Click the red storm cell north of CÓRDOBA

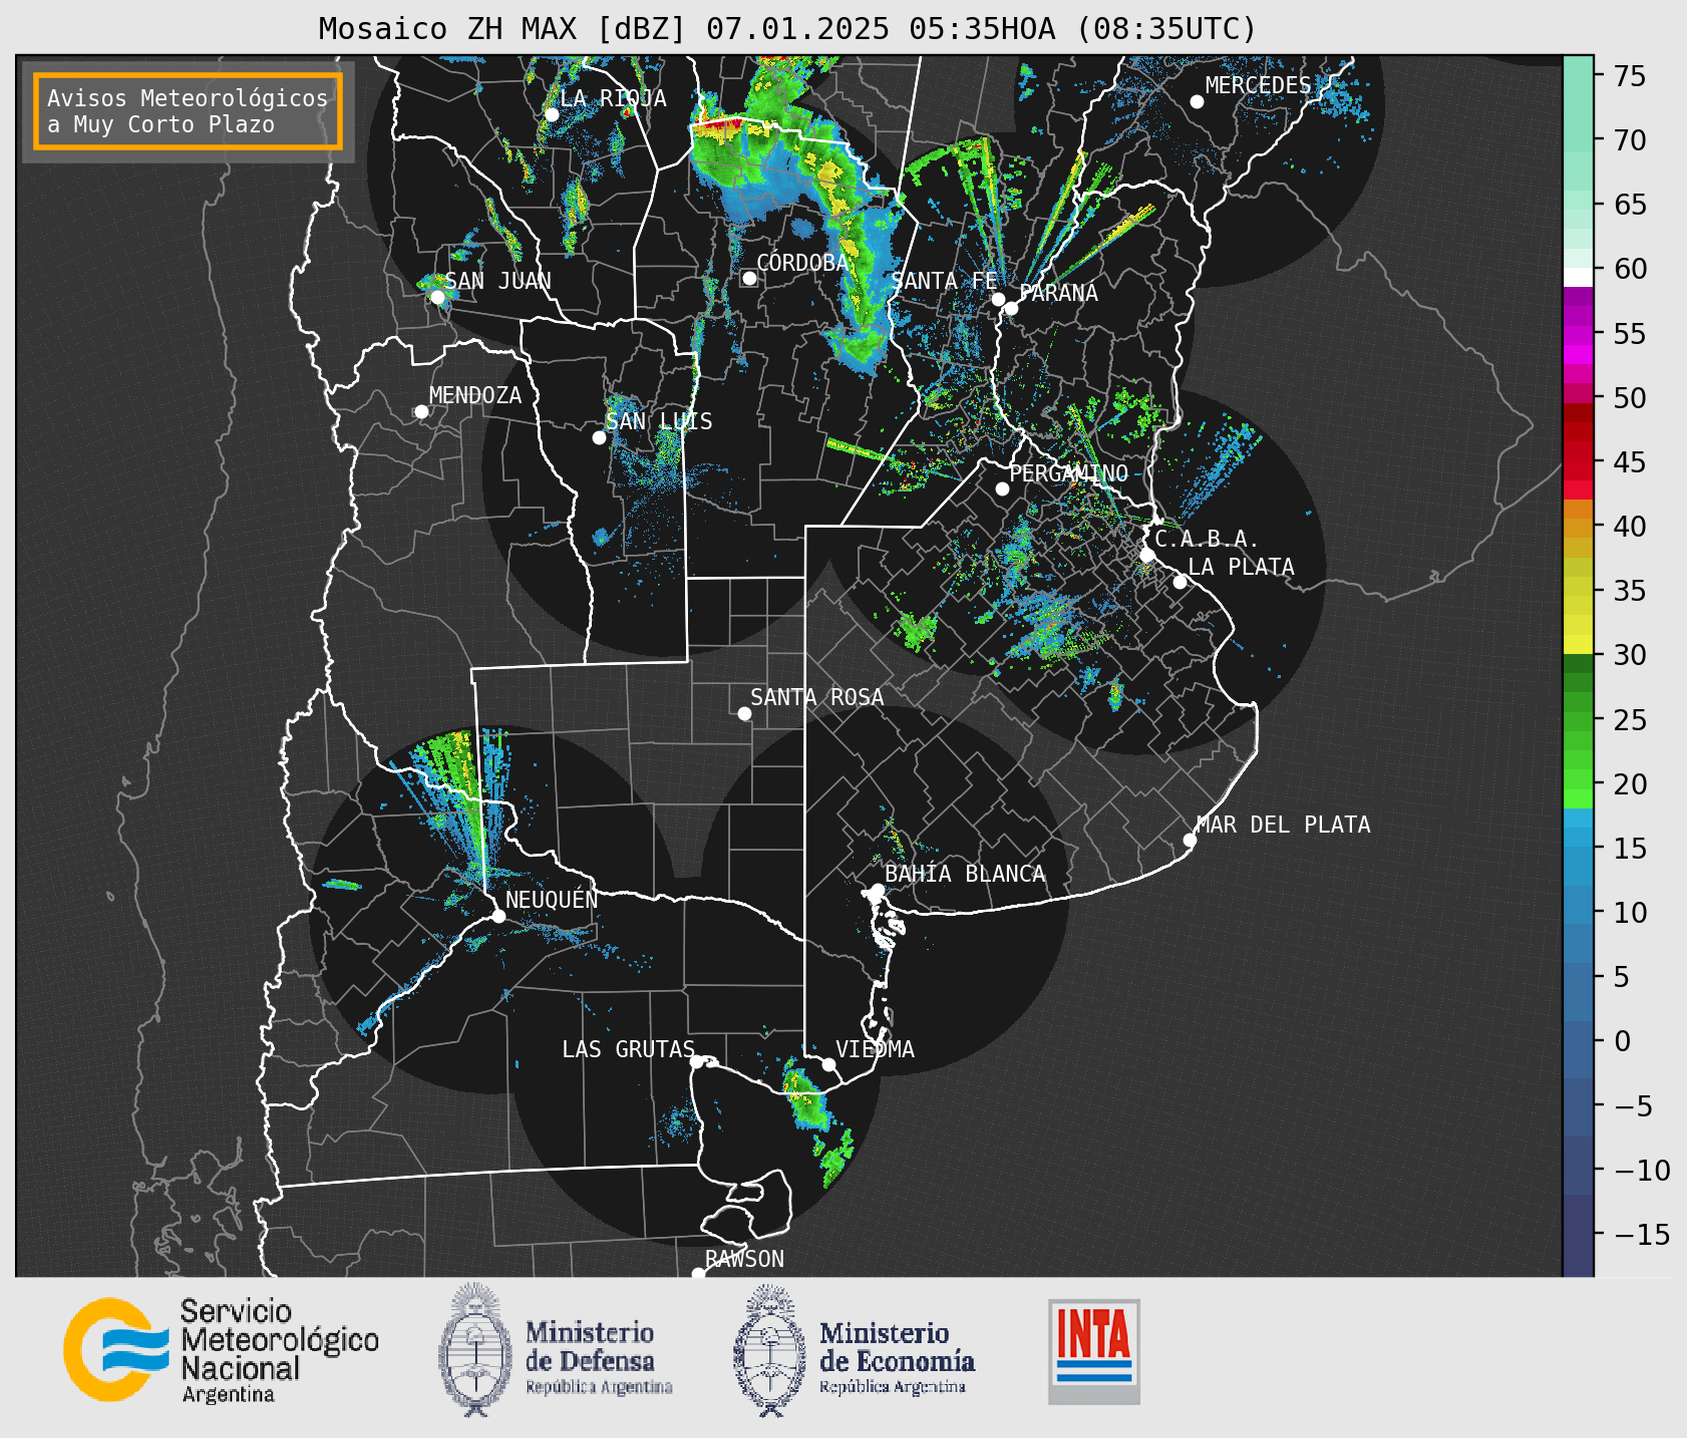pyautogui.click(x=720, y=125)
